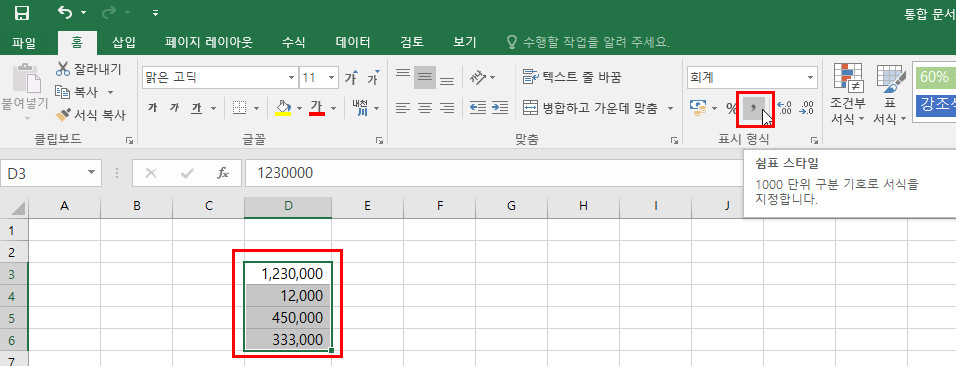Apply the red font color
The width and height of the screenshot is (956, 366).
[x=316, y=108]
